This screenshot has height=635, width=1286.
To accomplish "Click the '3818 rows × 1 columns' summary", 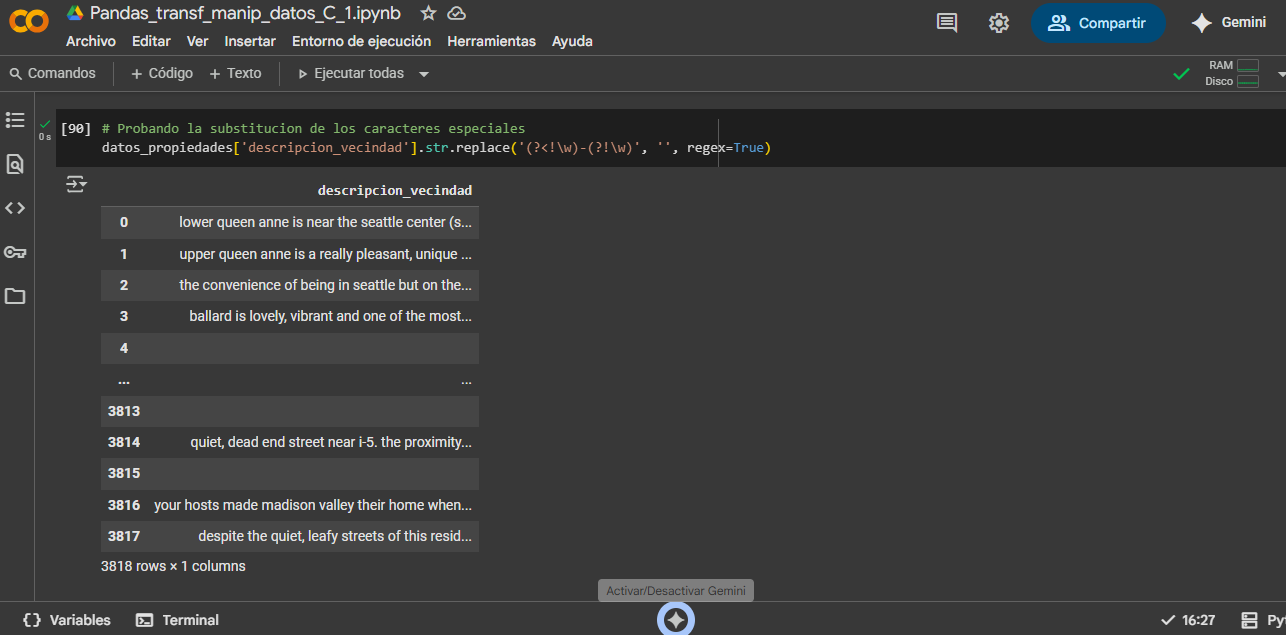I will (x=173, y=566).
